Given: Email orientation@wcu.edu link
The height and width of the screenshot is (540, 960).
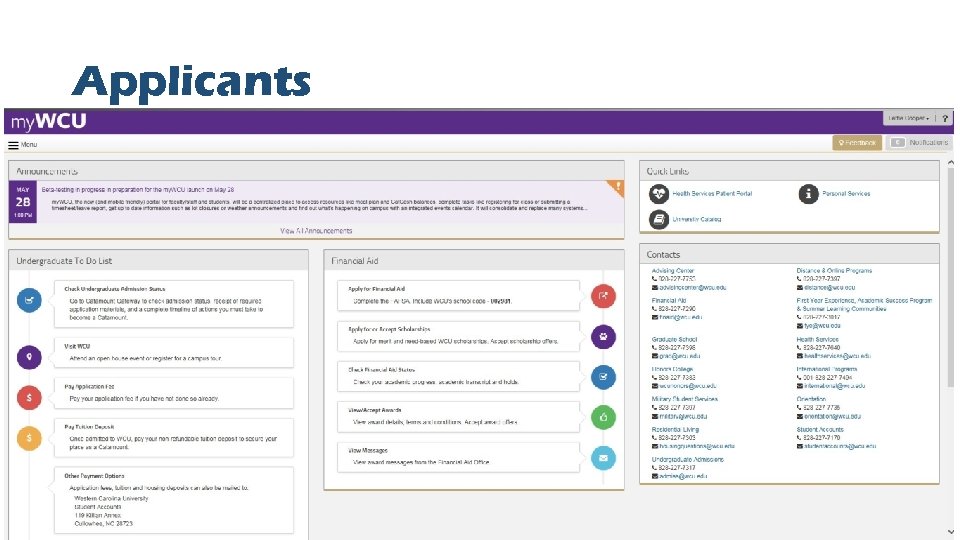Looking at the screenshot, I should [832, 416].
